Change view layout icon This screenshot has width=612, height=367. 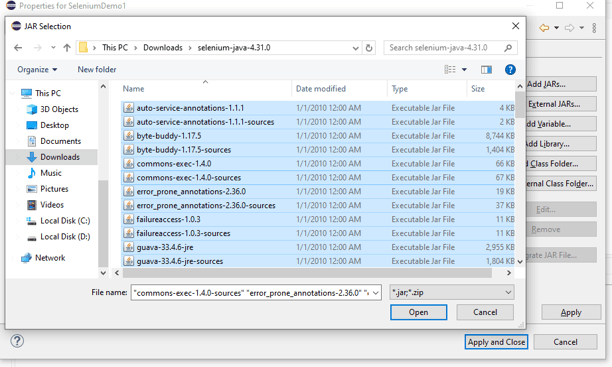click(450, 69)
